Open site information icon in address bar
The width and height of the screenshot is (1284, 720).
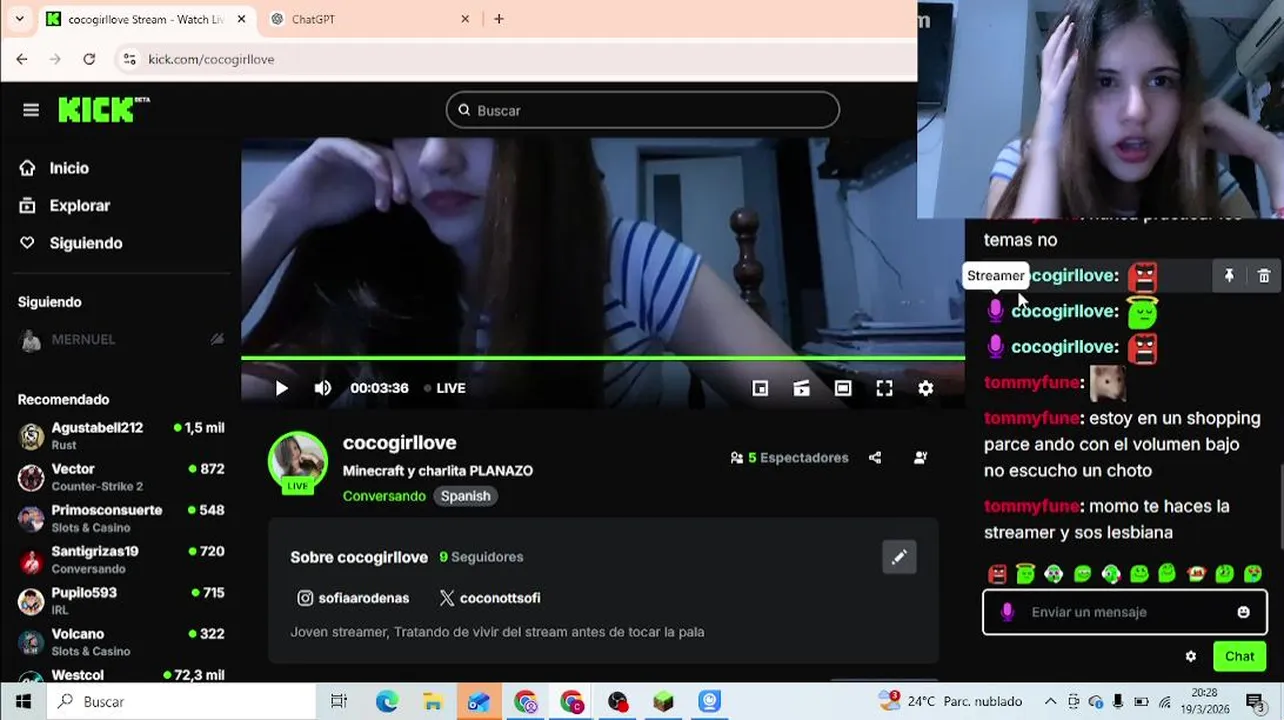point(129,59)
